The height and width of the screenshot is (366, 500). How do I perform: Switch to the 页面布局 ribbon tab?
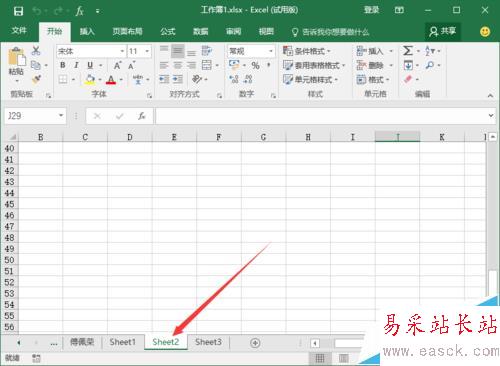pyautogui.click(x=127, y=31)
